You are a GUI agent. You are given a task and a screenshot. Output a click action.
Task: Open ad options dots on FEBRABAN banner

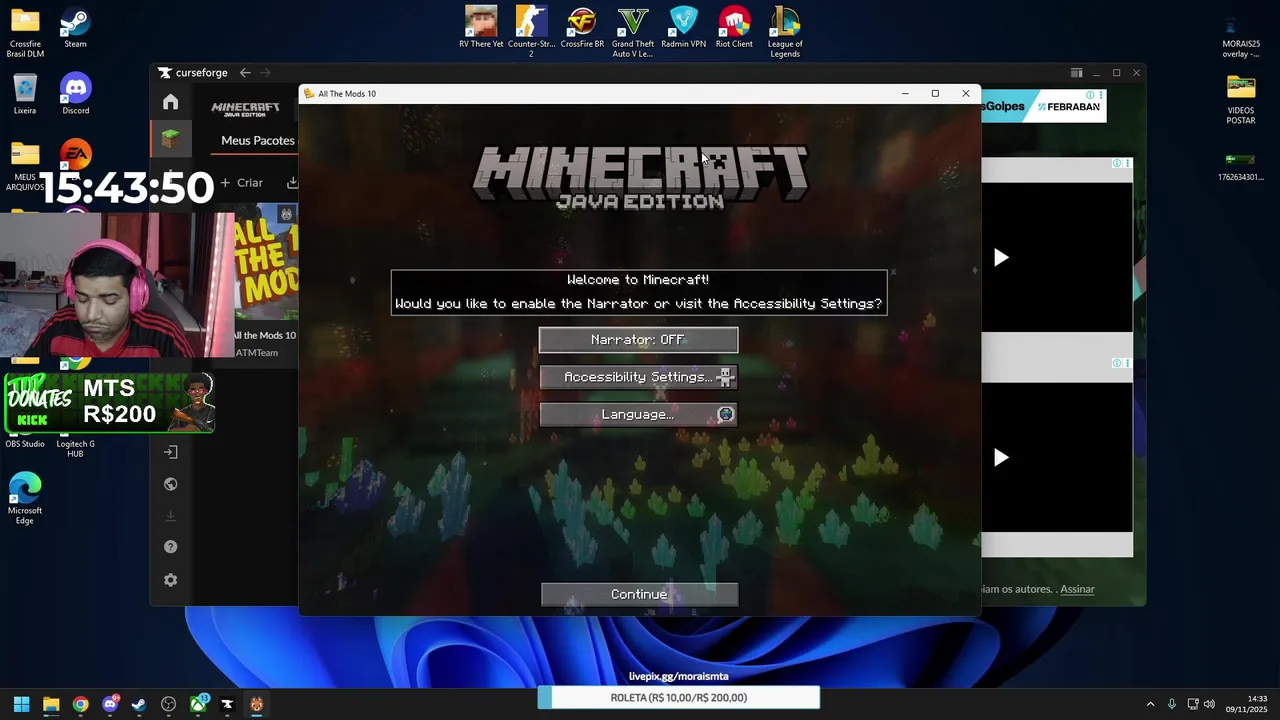coord(1101,95)
